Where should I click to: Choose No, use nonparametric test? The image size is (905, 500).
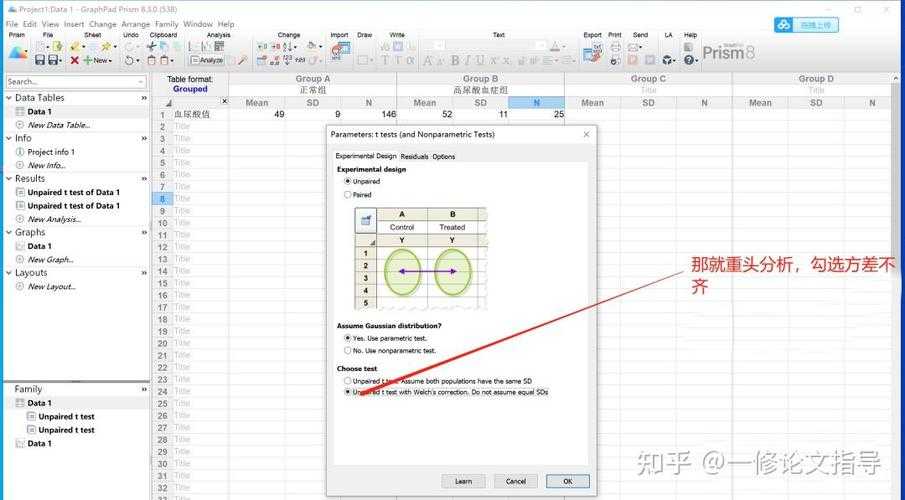click(x=348, y=351)
